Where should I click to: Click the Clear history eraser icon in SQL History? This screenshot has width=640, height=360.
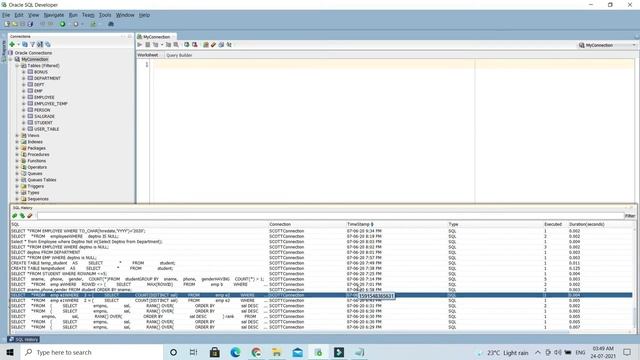coord(30,216)
